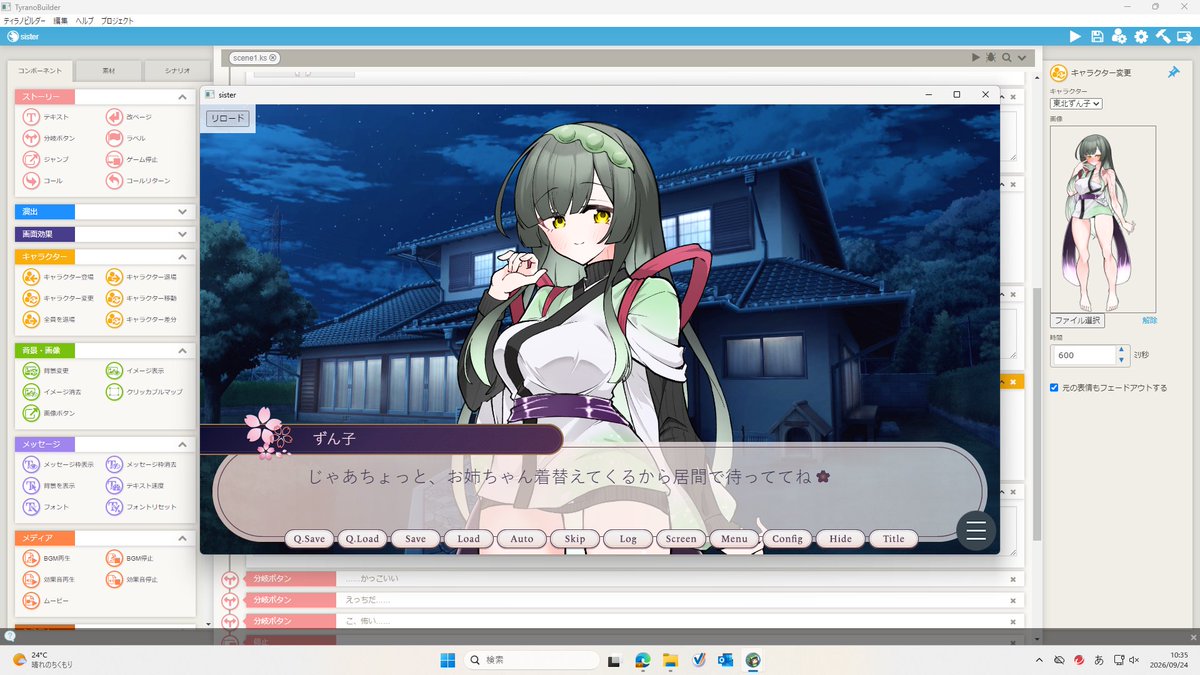Open the キャラクター dropdown 東北ずん子
Viewport: 1200px width, 675px height.
pos(1076,103)
